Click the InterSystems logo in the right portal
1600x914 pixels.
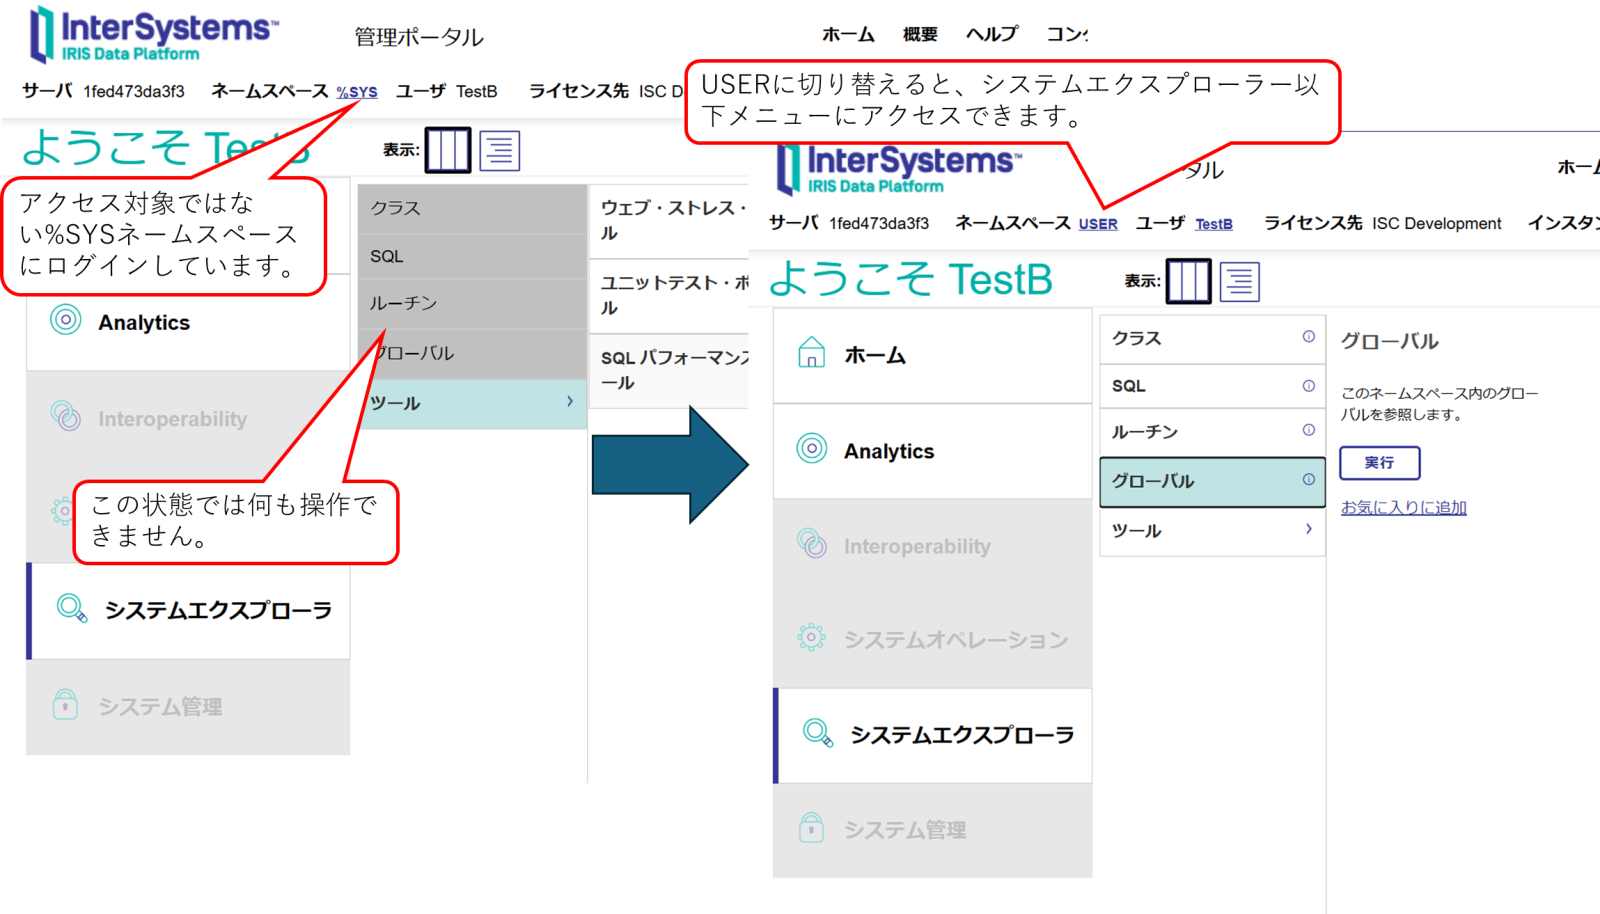900,168
